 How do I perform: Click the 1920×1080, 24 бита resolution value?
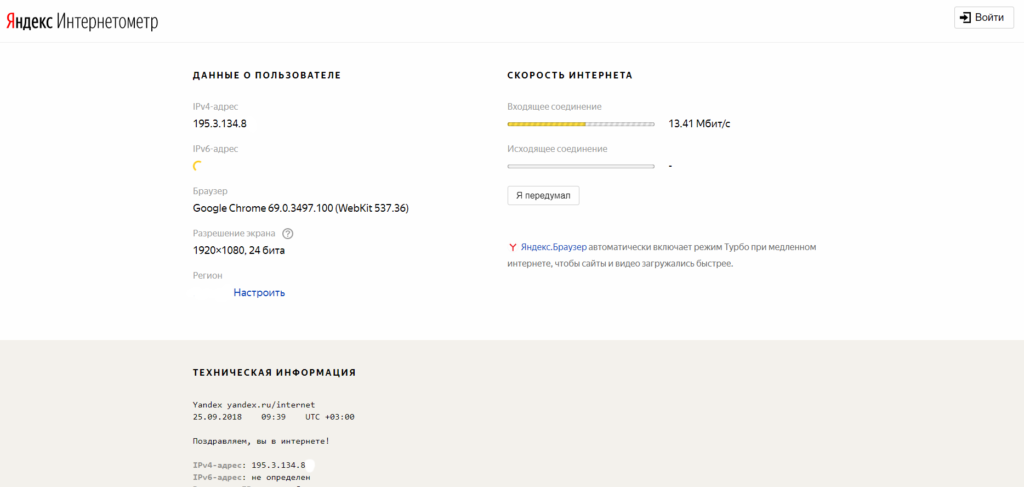(245, 250)
